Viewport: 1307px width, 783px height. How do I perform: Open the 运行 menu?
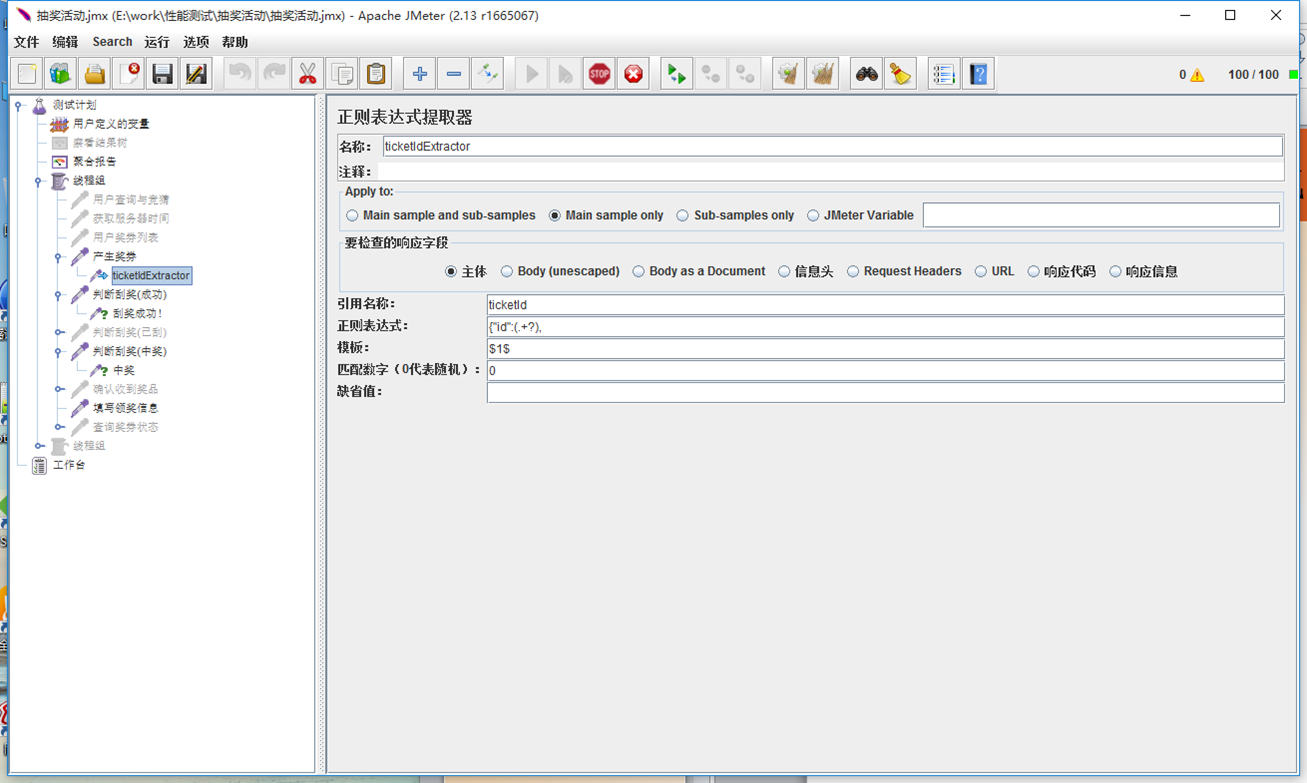(x=157, y=42)
